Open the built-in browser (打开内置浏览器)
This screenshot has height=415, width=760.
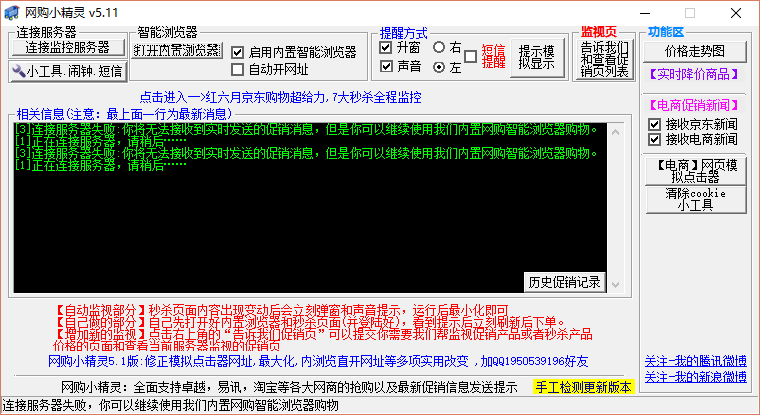click(x=178, y=50)
